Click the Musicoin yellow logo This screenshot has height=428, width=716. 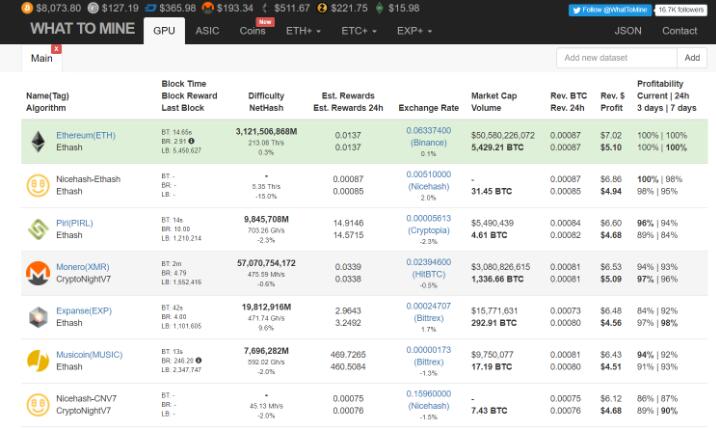pyautogui.click(x=38, y=360)
